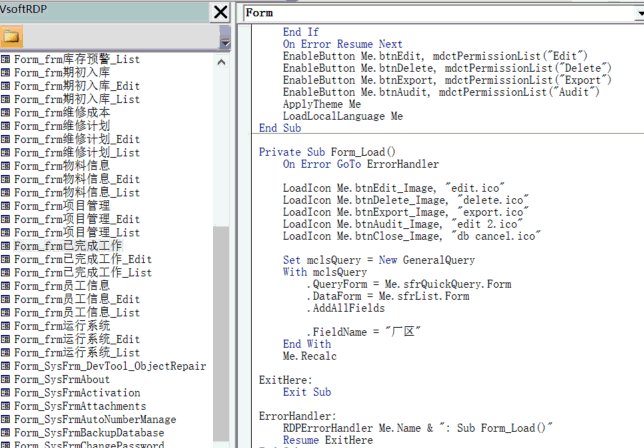
Task: Select Form_SysFrmBackupDatabase module
Action: point(89,433)
